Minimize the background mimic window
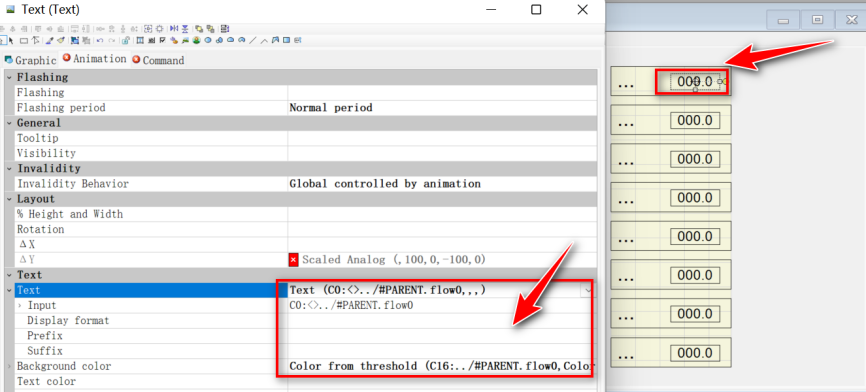Screen dimensions: 866x392 coord(783,20)
